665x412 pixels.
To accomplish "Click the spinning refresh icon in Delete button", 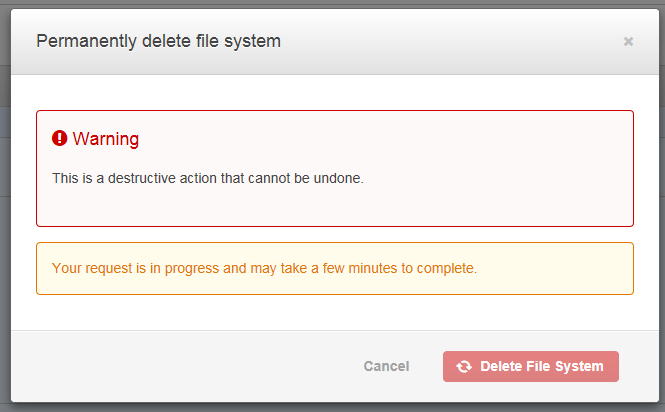I will pyautogui.click(x=464, y=367).
